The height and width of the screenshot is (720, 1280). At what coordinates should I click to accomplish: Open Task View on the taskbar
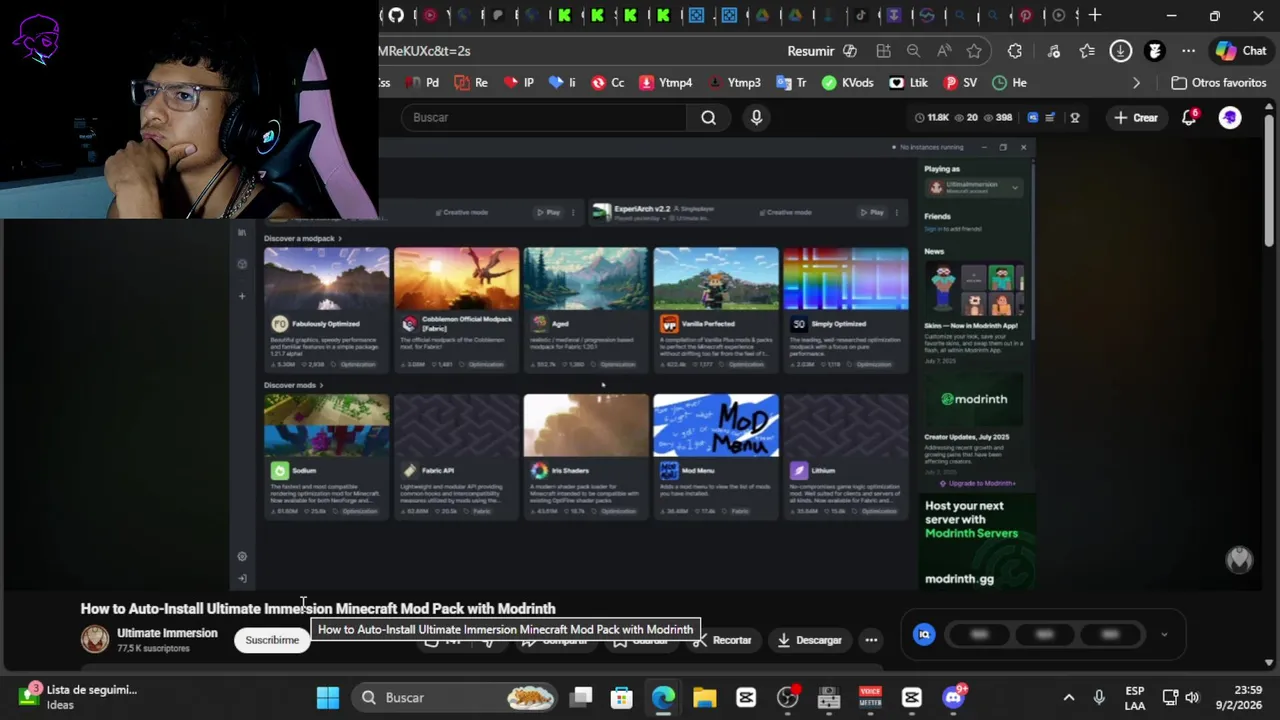tap(582, 698)
